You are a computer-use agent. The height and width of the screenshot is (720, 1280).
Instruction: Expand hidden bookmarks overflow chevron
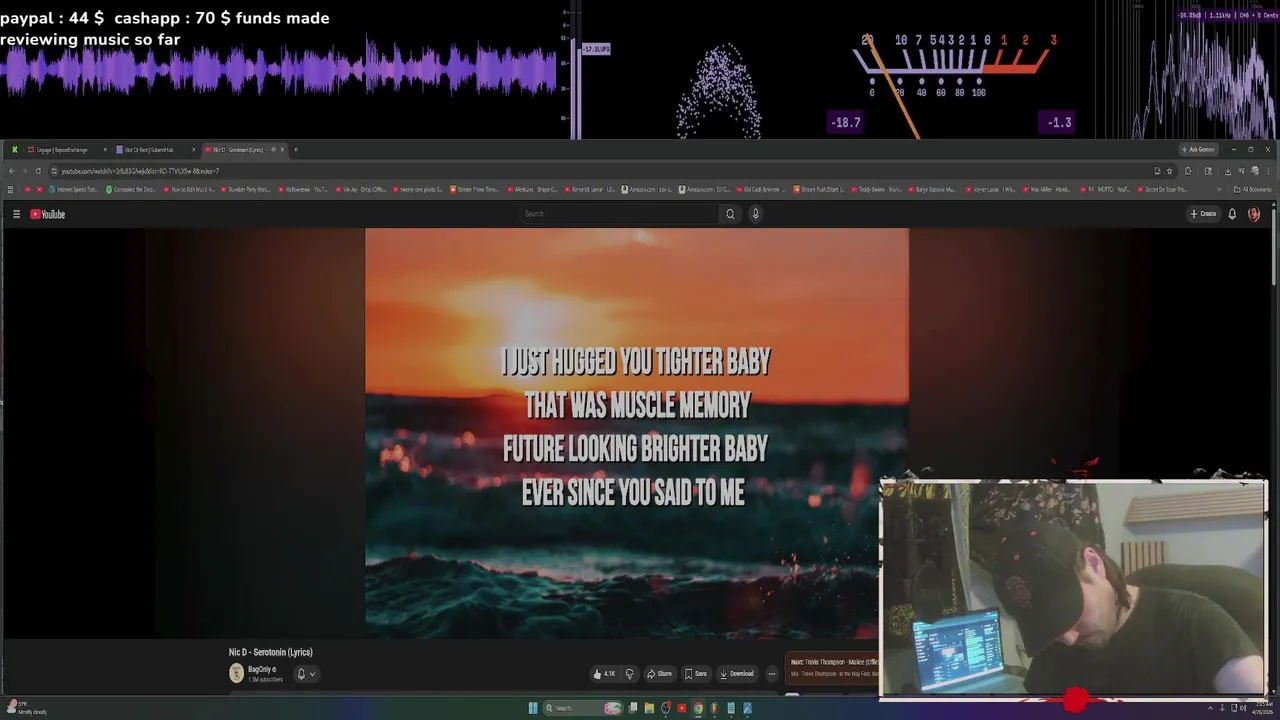(x=1220, y=189)
